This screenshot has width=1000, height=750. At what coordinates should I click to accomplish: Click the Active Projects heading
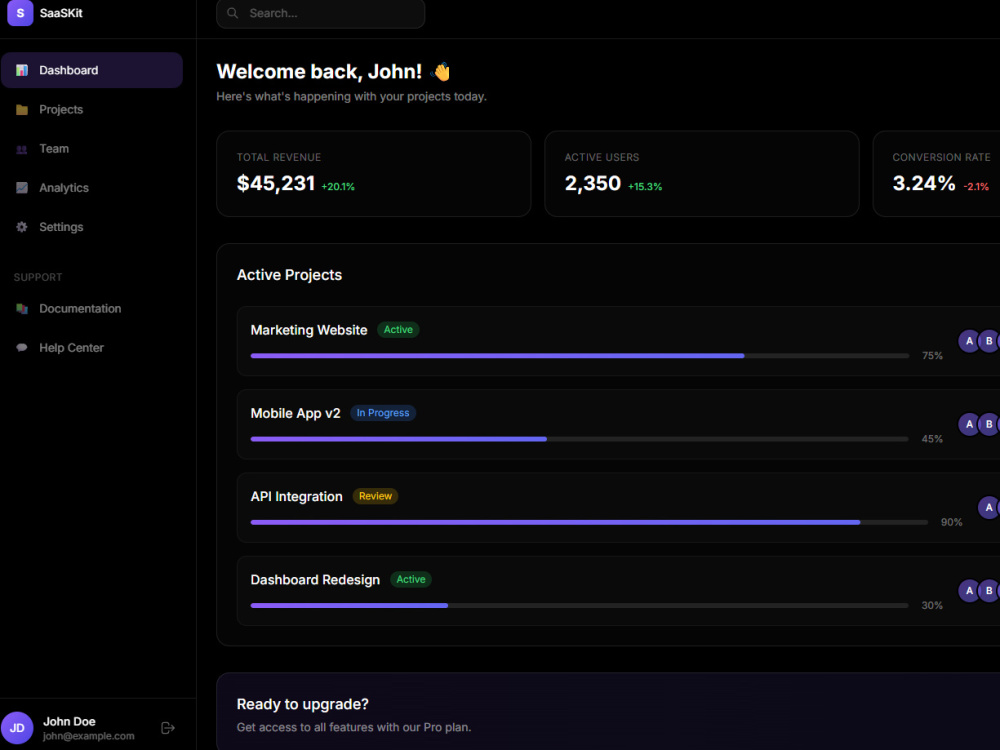click(x=290, y=275)
